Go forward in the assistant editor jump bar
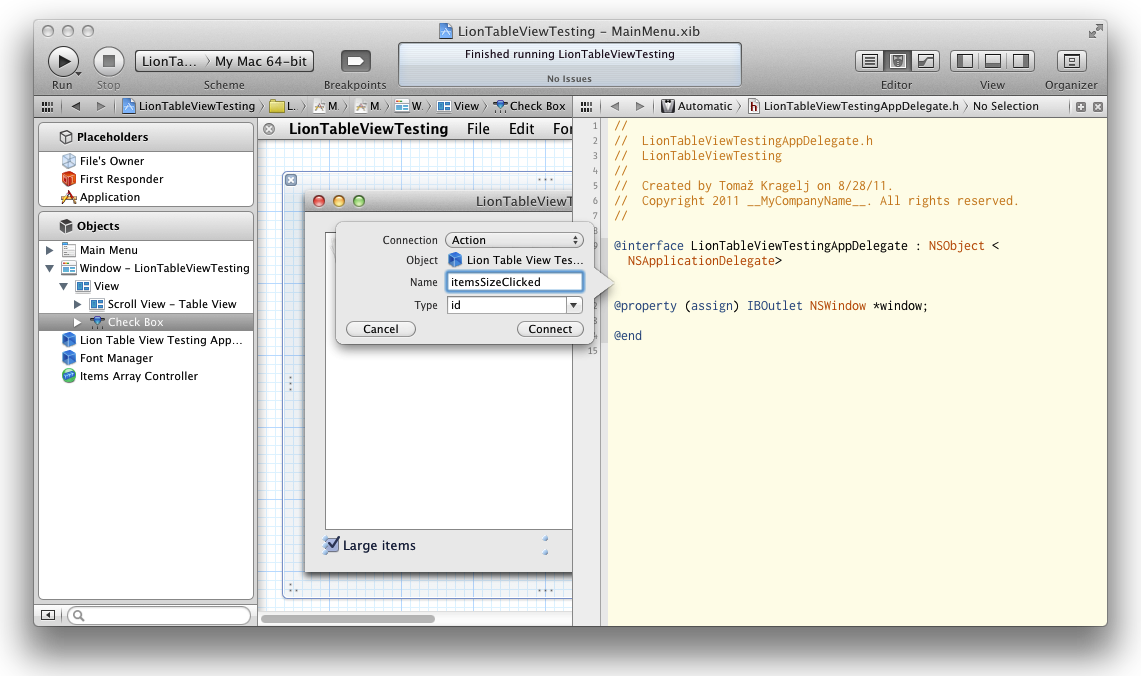1141x676 pixels. (640, 106)
